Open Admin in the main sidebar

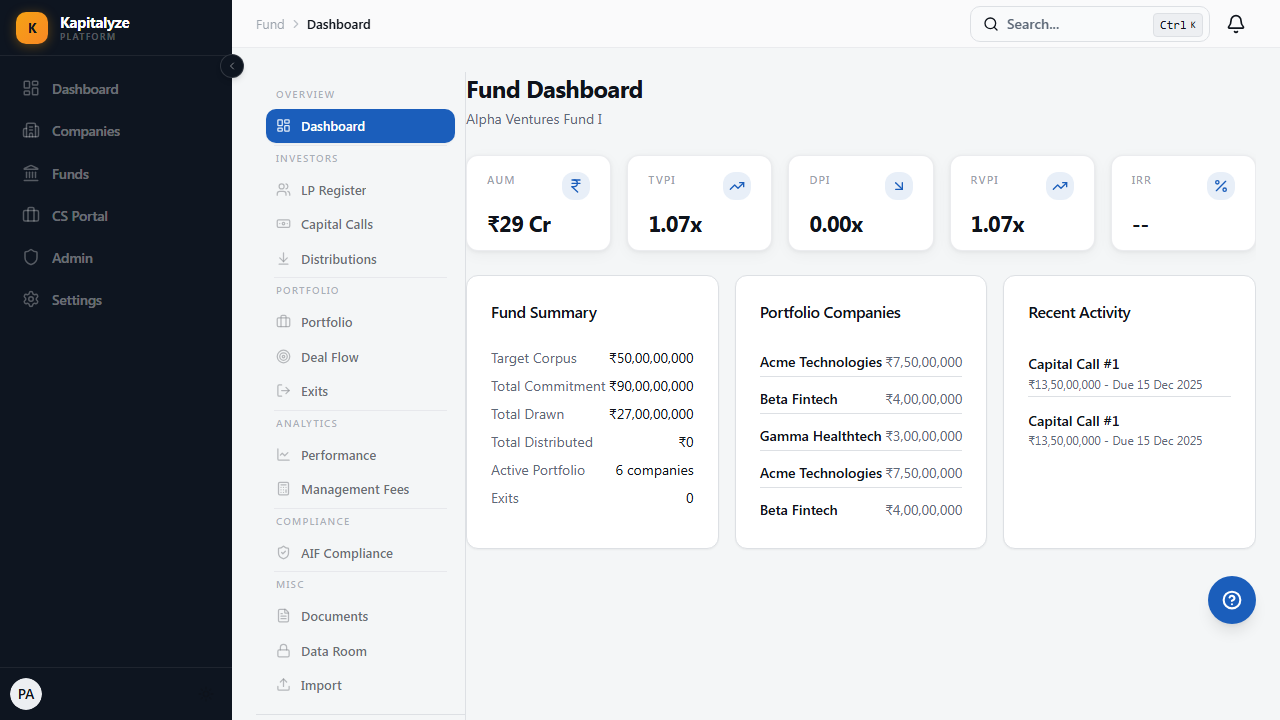116,258
